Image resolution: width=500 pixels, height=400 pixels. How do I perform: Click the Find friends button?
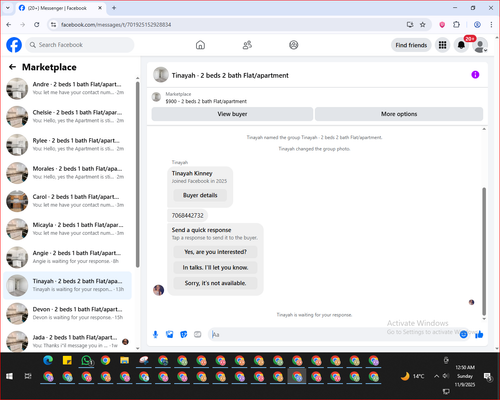tap(411, 45)
